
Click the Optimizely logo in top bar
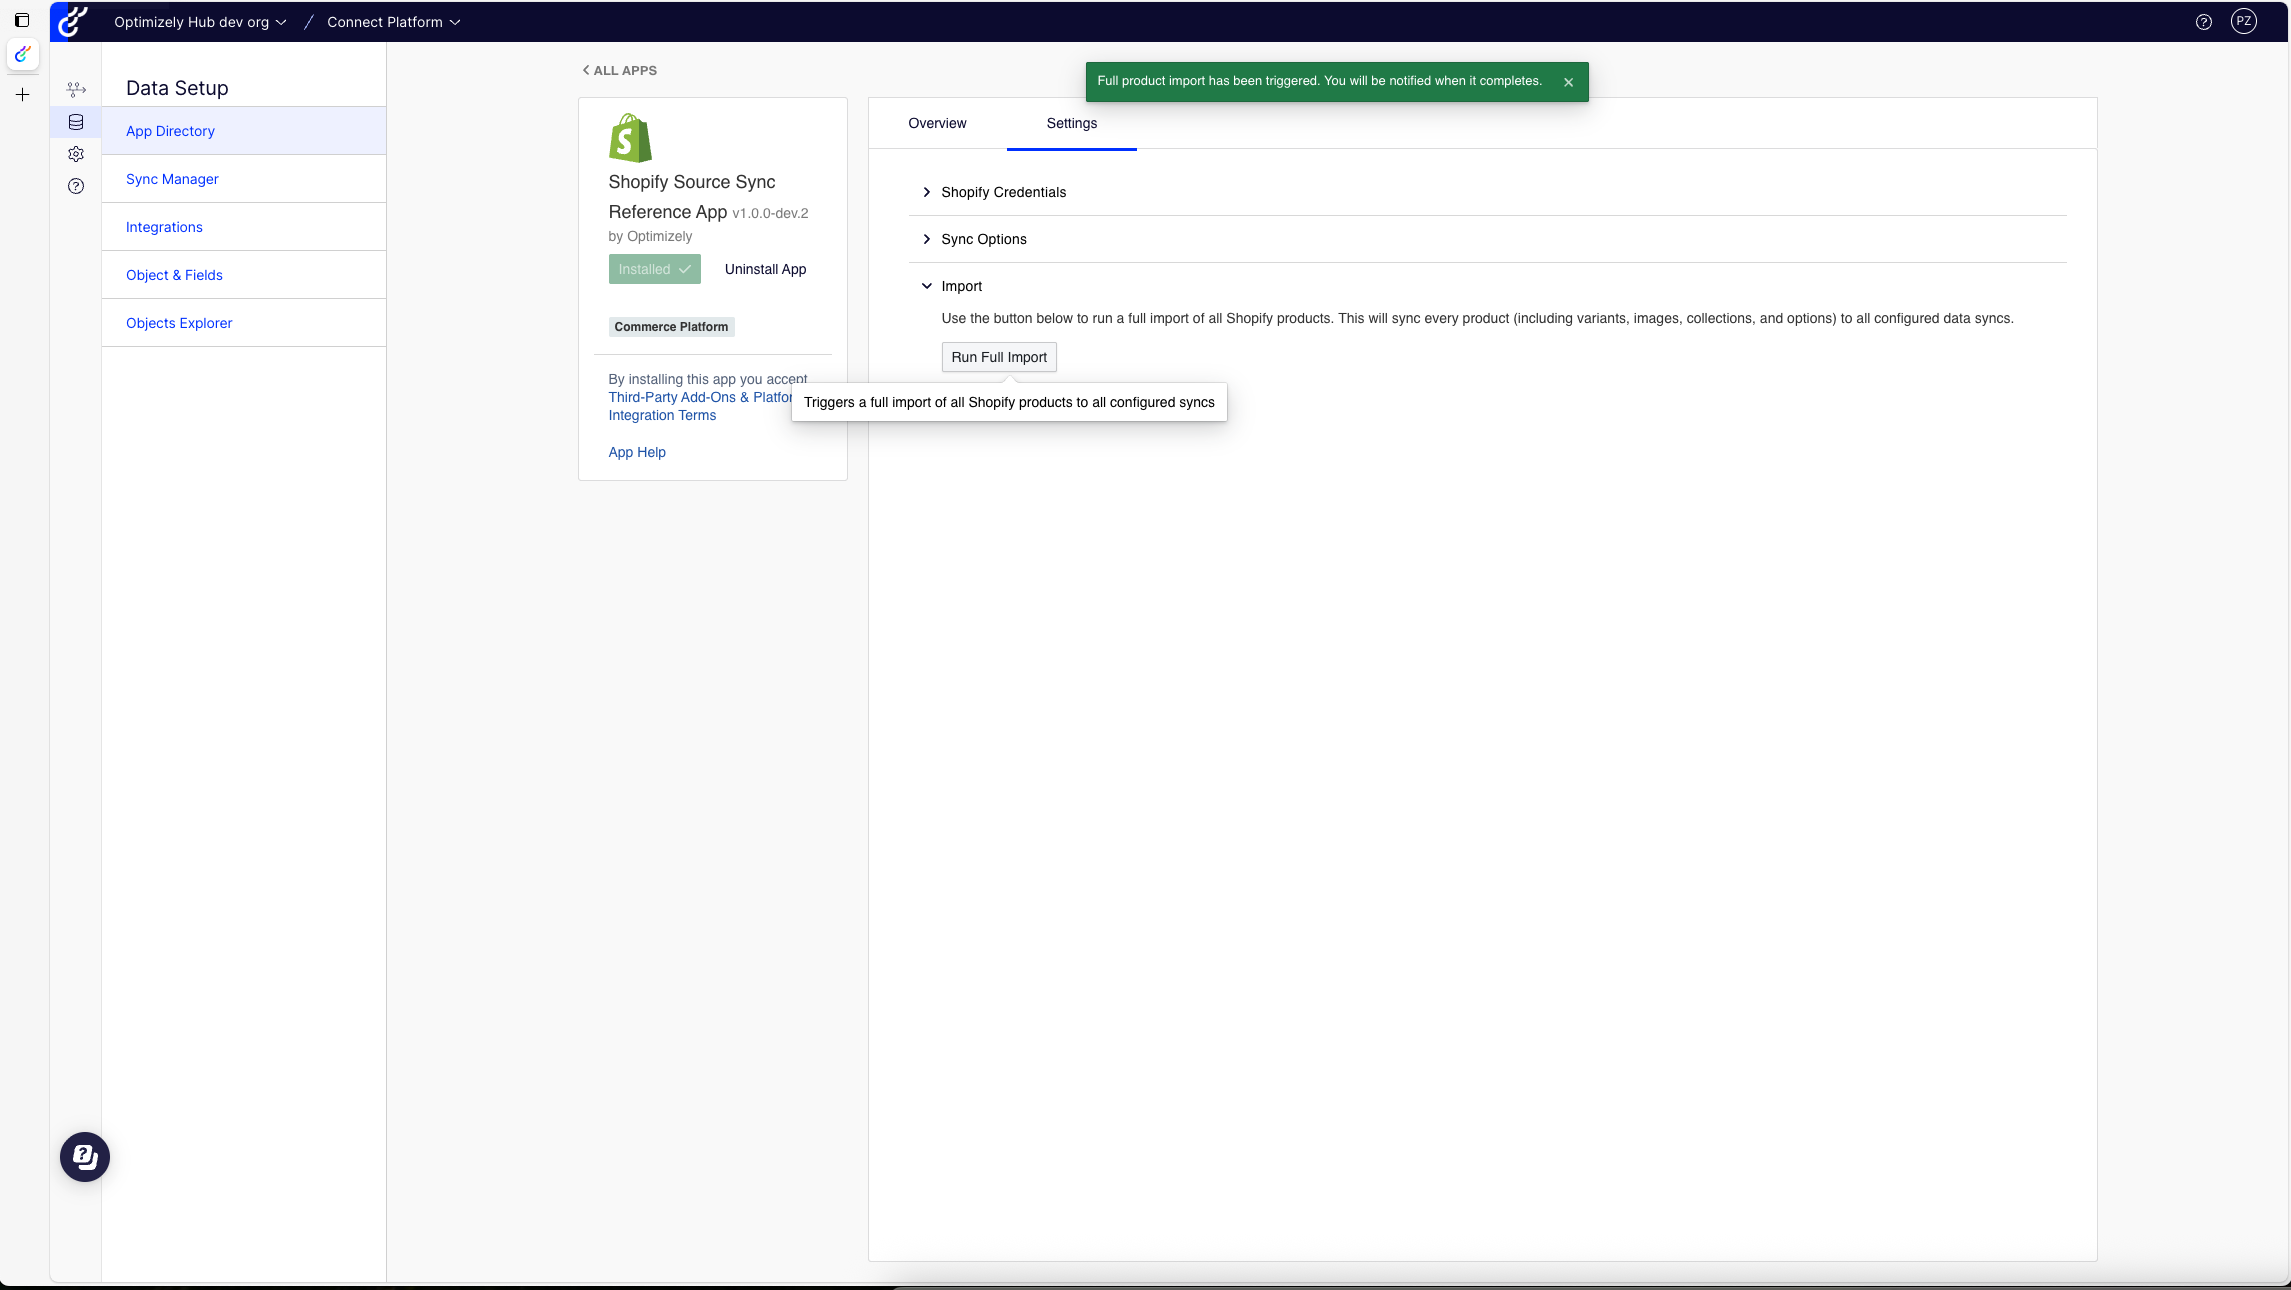pos(73,21)
